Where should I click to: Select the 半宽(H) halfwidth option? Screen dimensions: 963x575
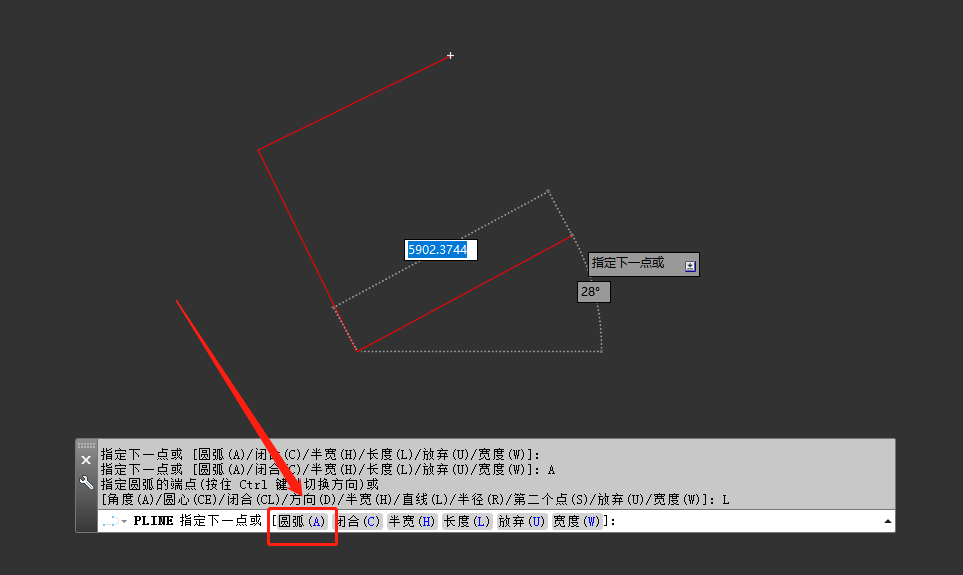click(412, 522)
